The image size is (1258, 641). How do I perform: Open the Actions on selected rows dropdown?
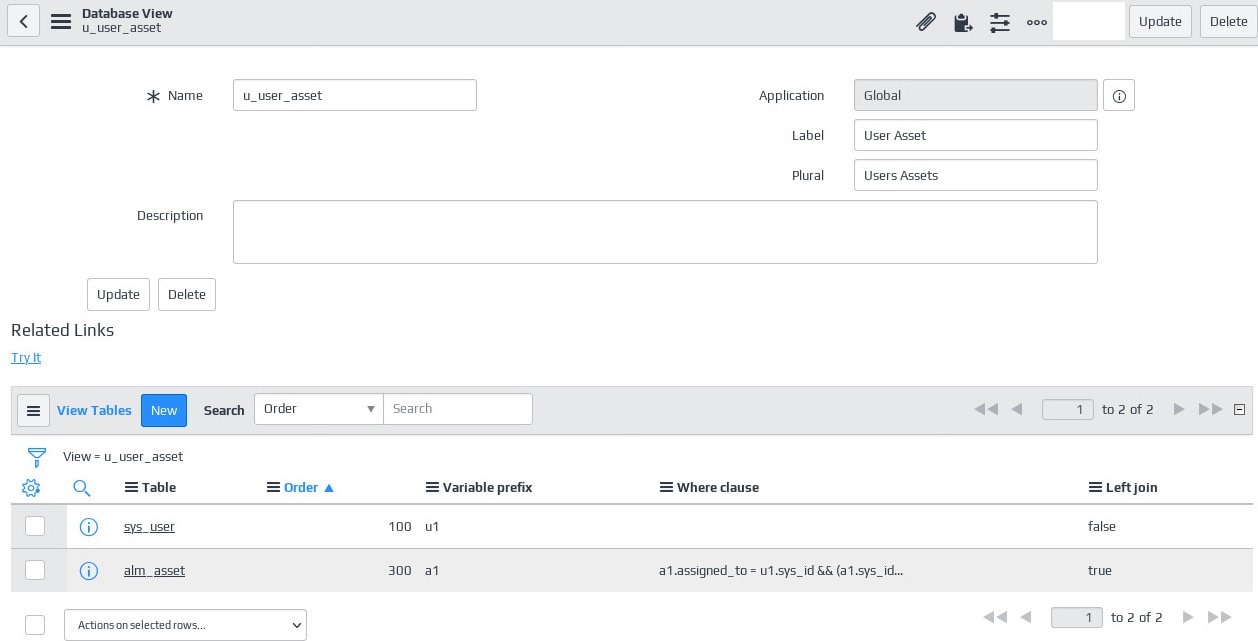185,625
